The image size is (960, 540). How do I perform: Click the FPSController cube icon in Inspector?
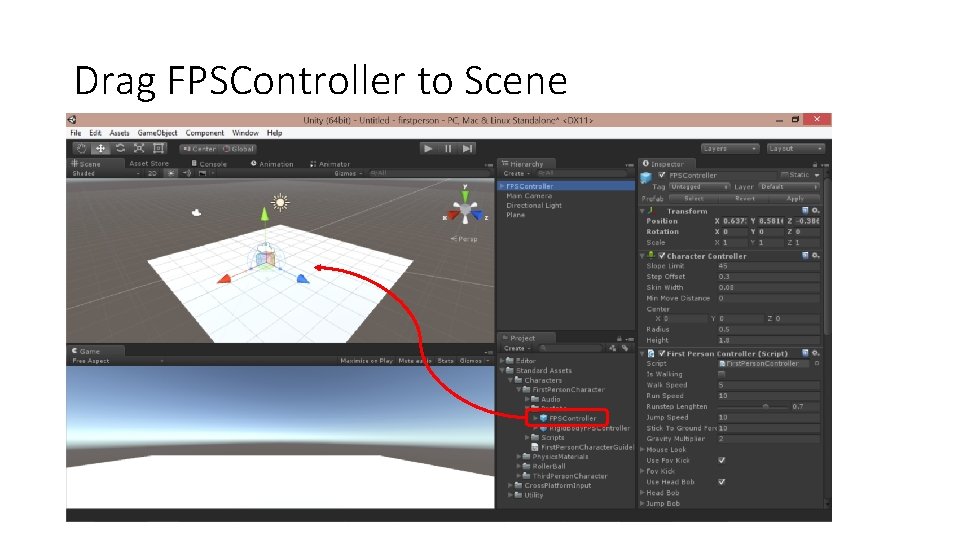[646, 177]
